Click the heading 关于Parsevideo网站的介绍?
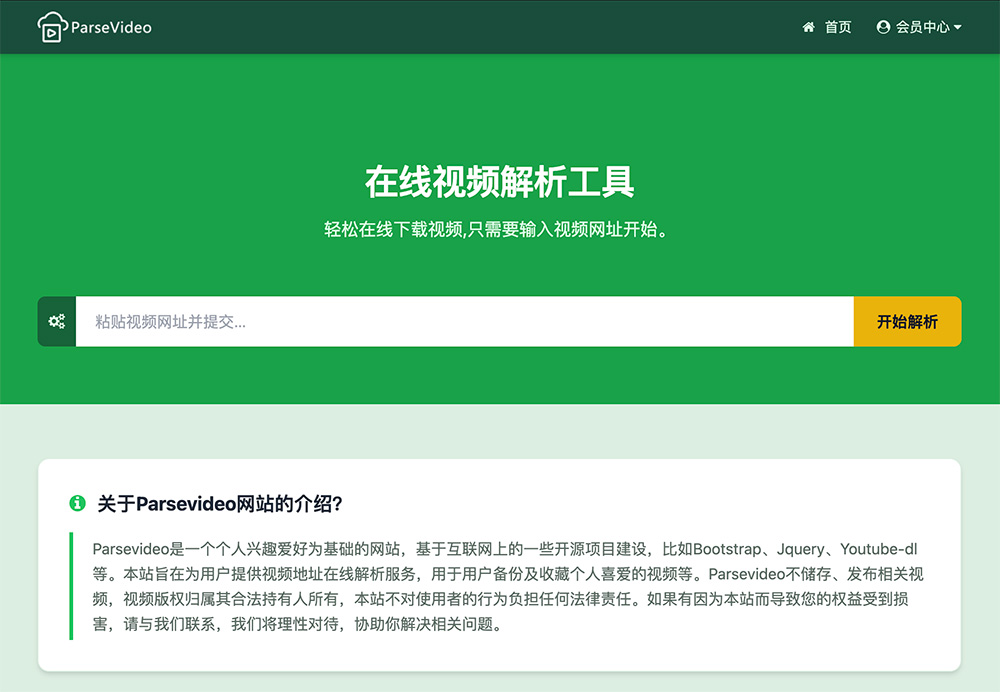 pyautogui.click(x=220, y=504)
